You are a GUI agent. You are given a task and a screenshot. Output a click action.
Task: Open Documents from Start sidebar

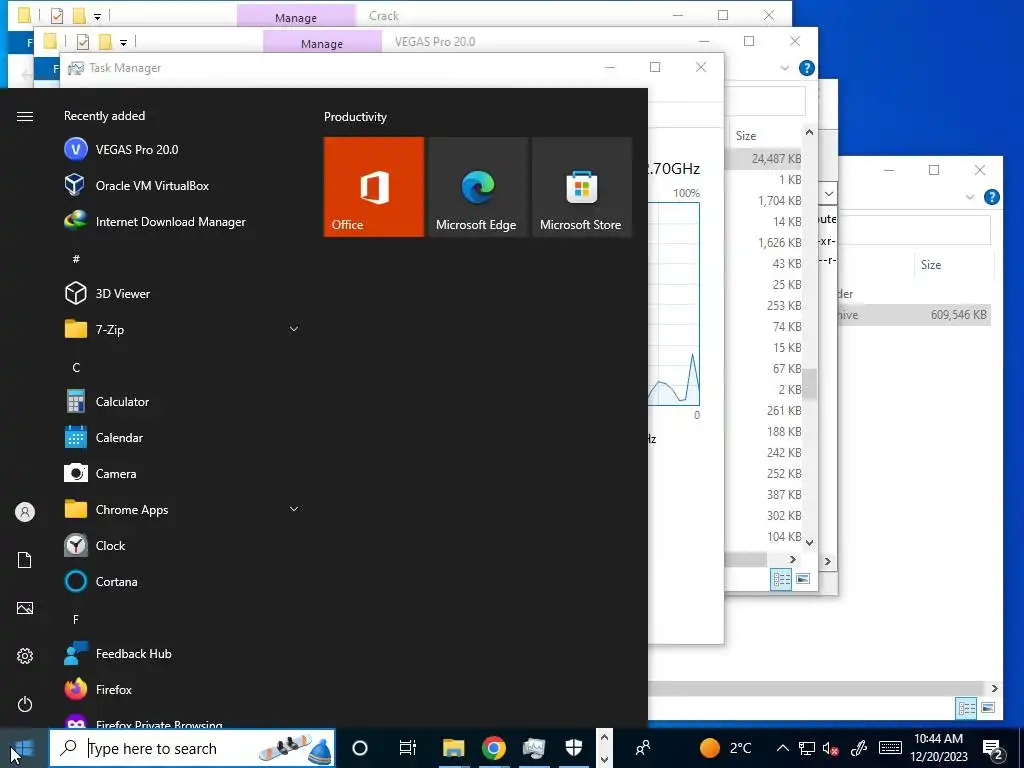point(25,560)
